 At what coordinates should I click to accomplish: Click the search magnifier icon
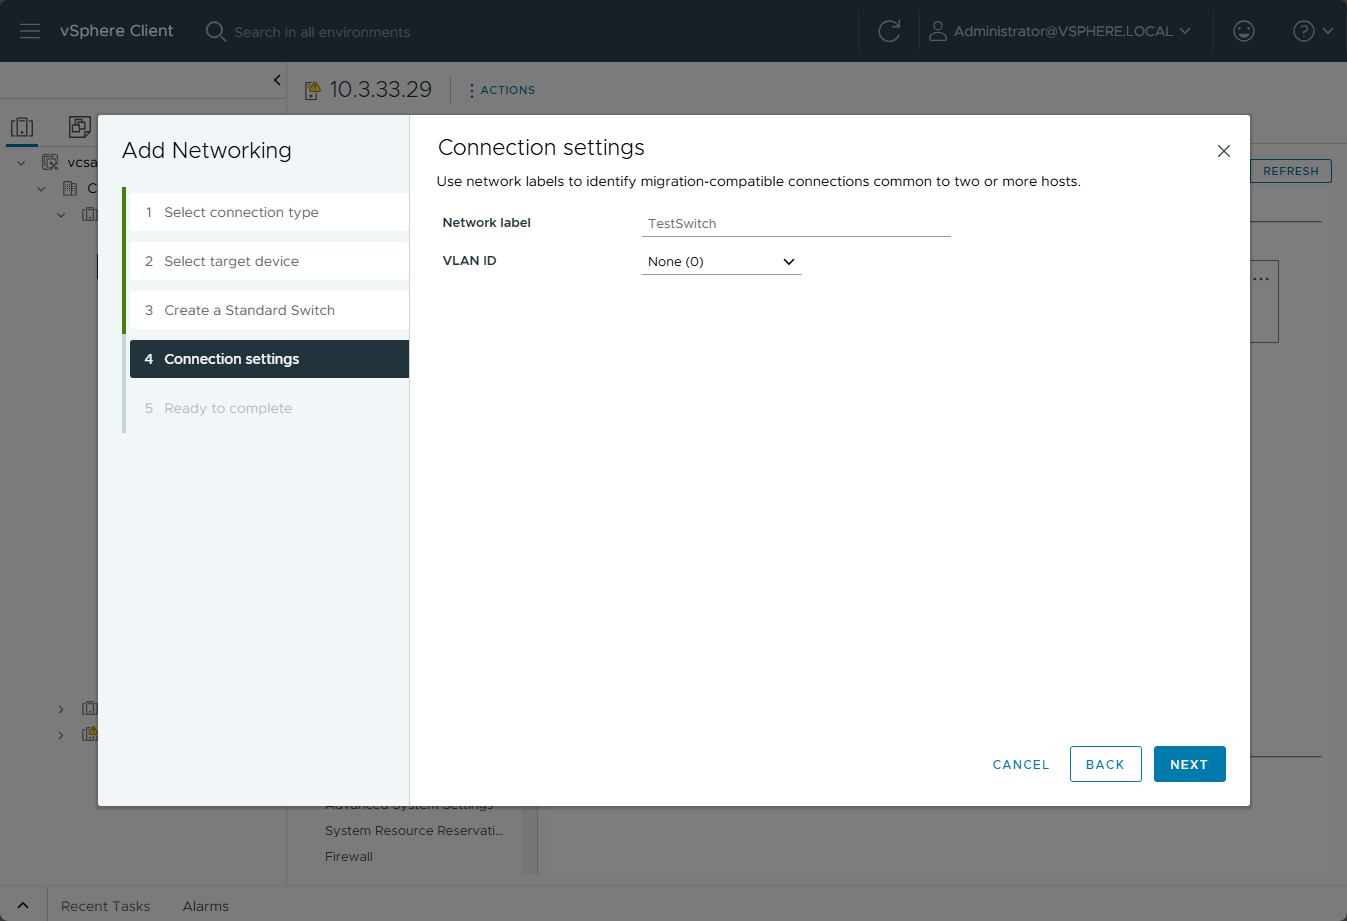215,32
